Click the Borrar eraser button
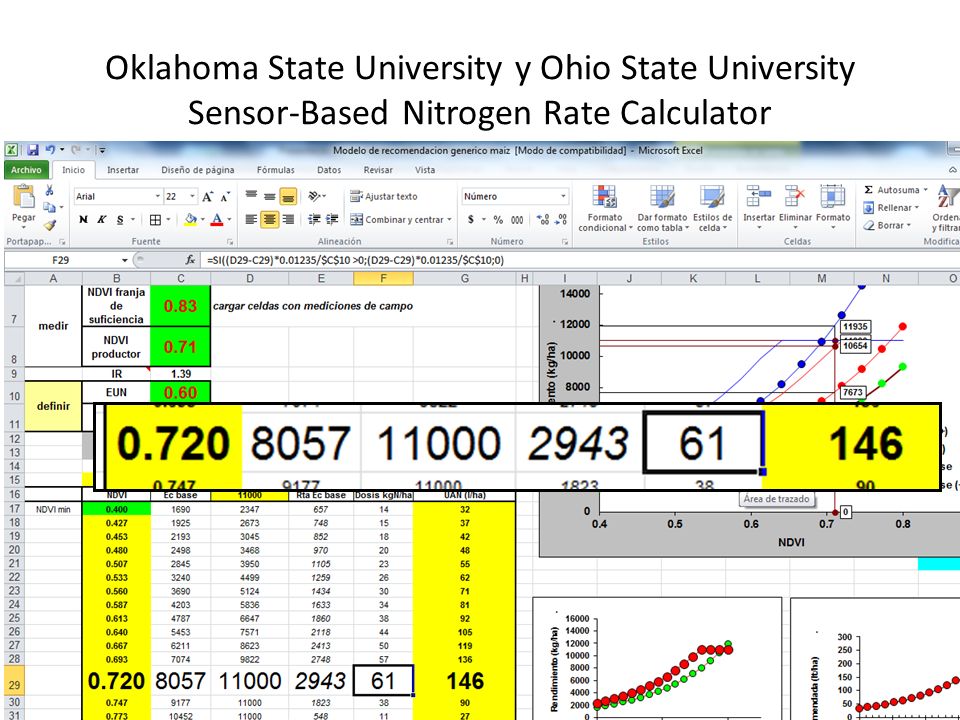 (887, 225)
